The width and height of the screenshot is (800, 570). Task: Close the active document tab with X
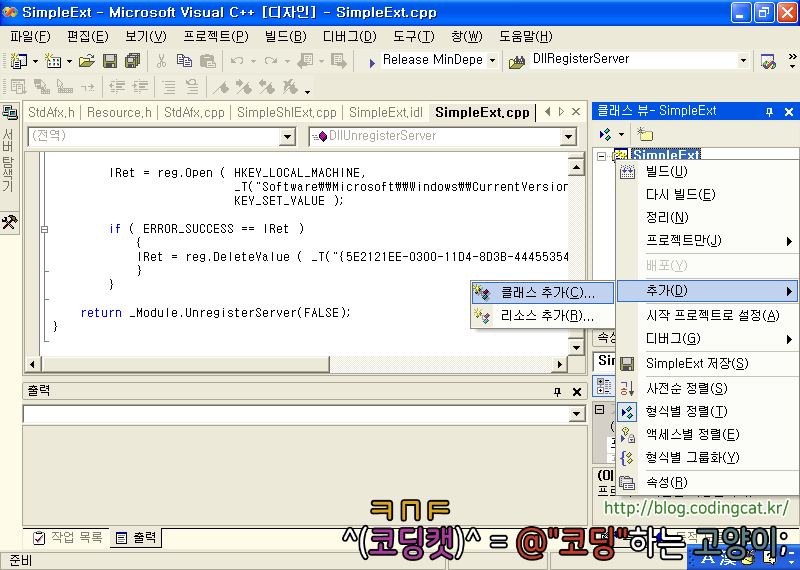click(x=576, y=112)
